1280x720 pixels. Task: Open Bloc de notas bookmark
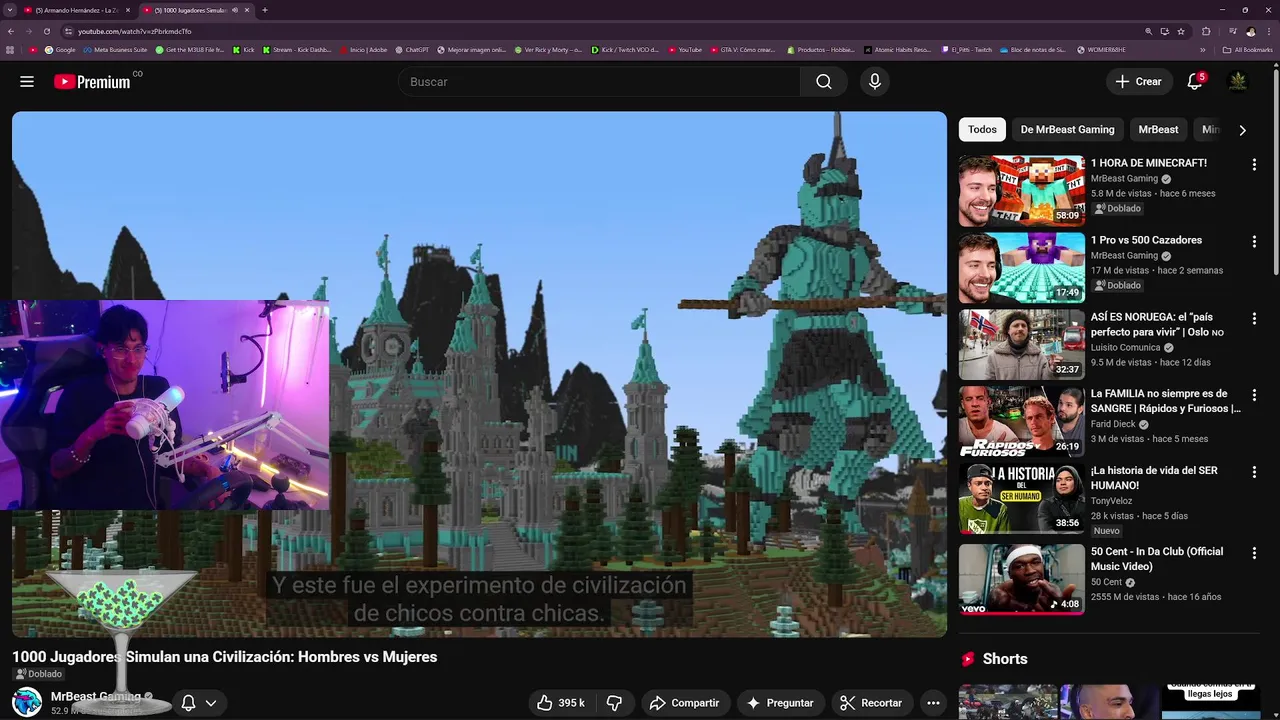click(1032, 49)
